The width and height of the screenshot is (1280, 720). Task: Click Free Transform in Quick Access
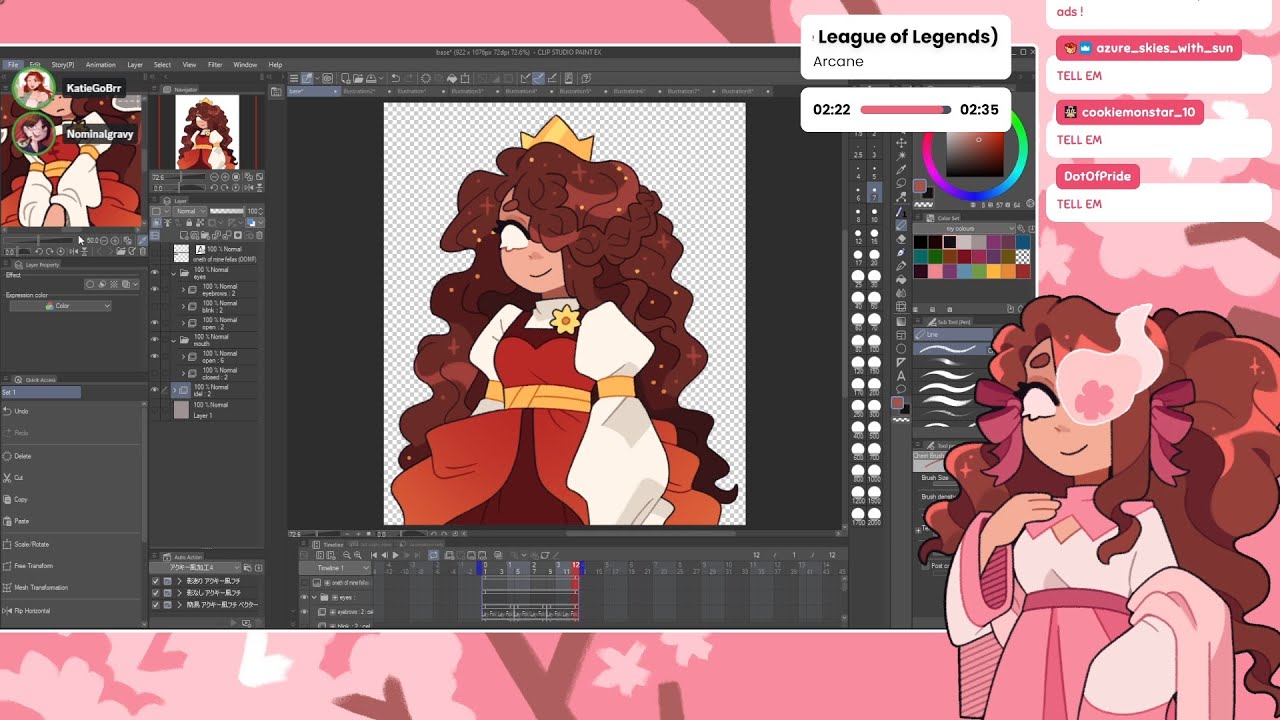click(x=30, y=566)
